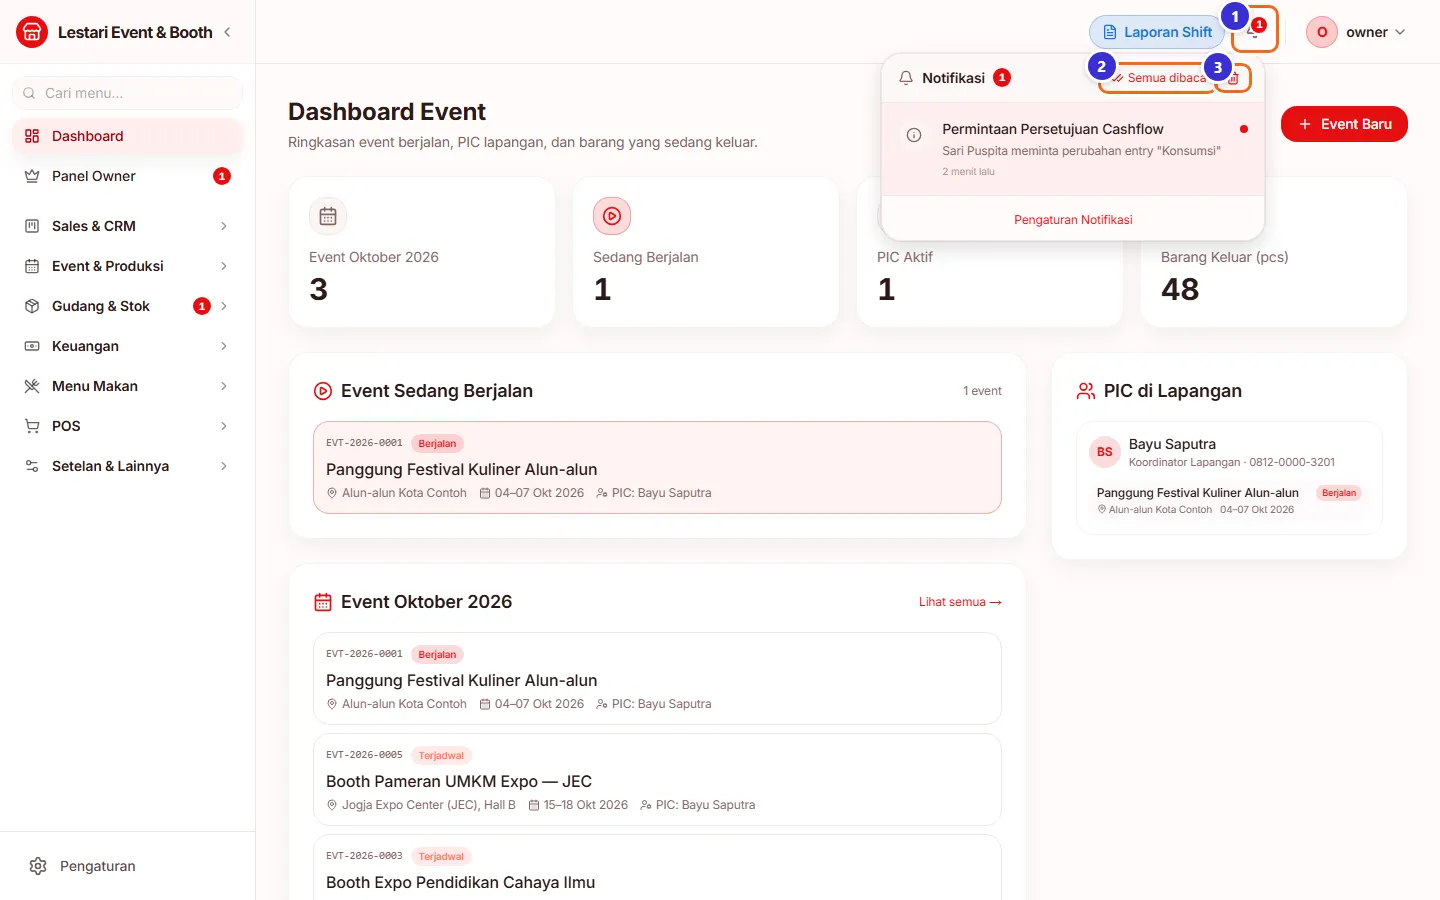Open the Laporan Shift report
The height and width of the screenshot is (900, 1440).
click(x=1157, y=32)
